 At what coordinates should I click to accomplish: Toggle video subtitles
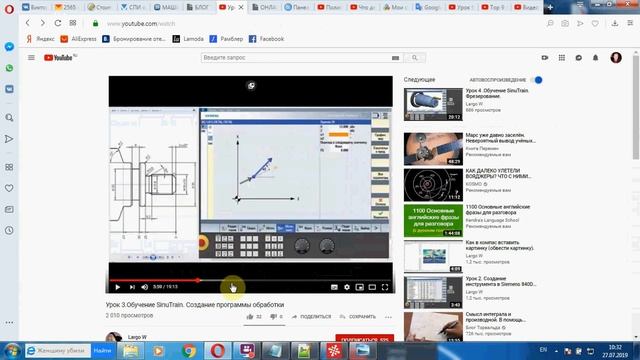[x=334, y=287]
